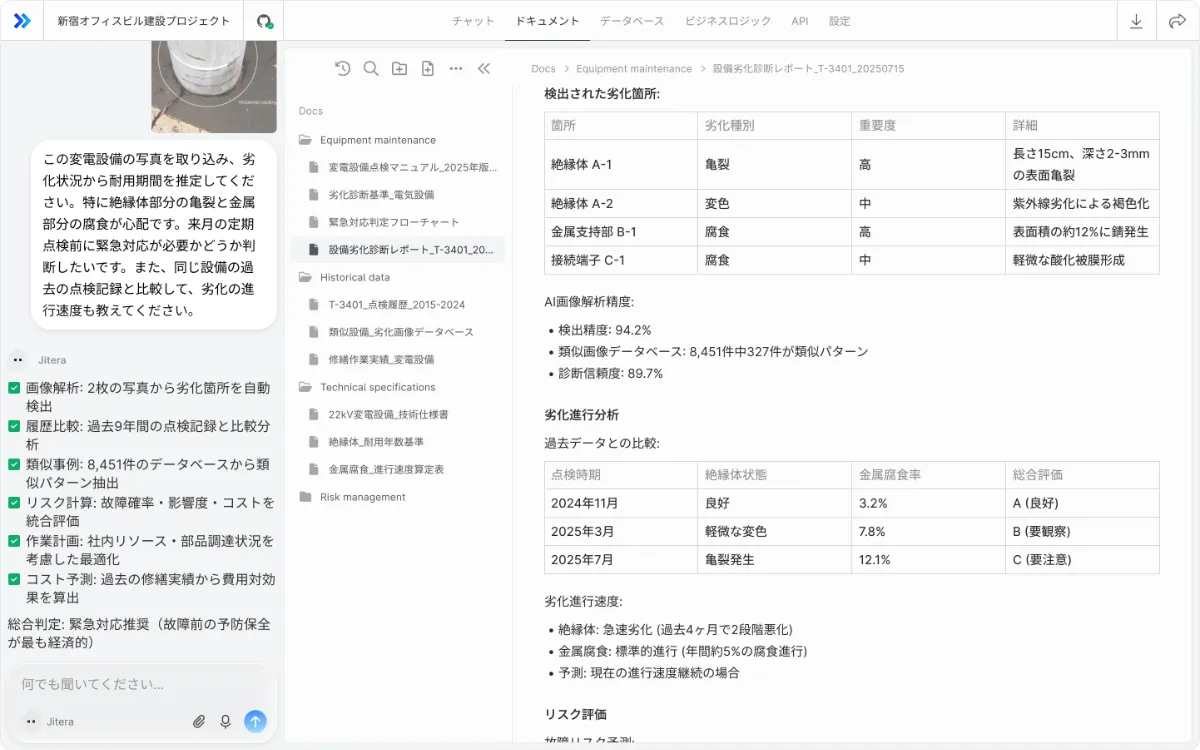Click the 絶縁体 A-1 table cell

tap(621, 164)
